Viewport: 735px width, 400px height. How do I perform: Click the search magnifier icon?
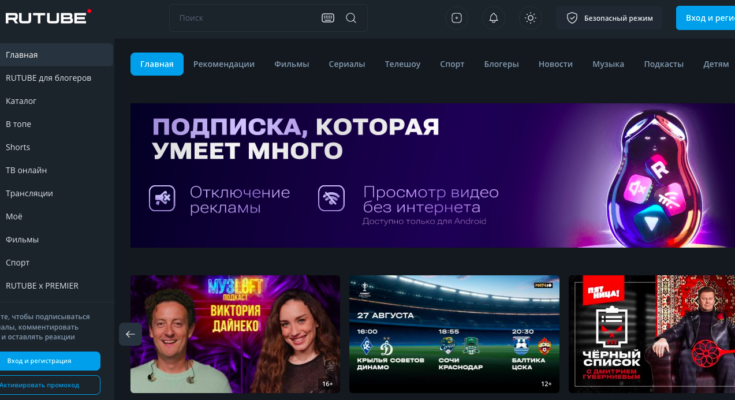(x=351, y=18)
